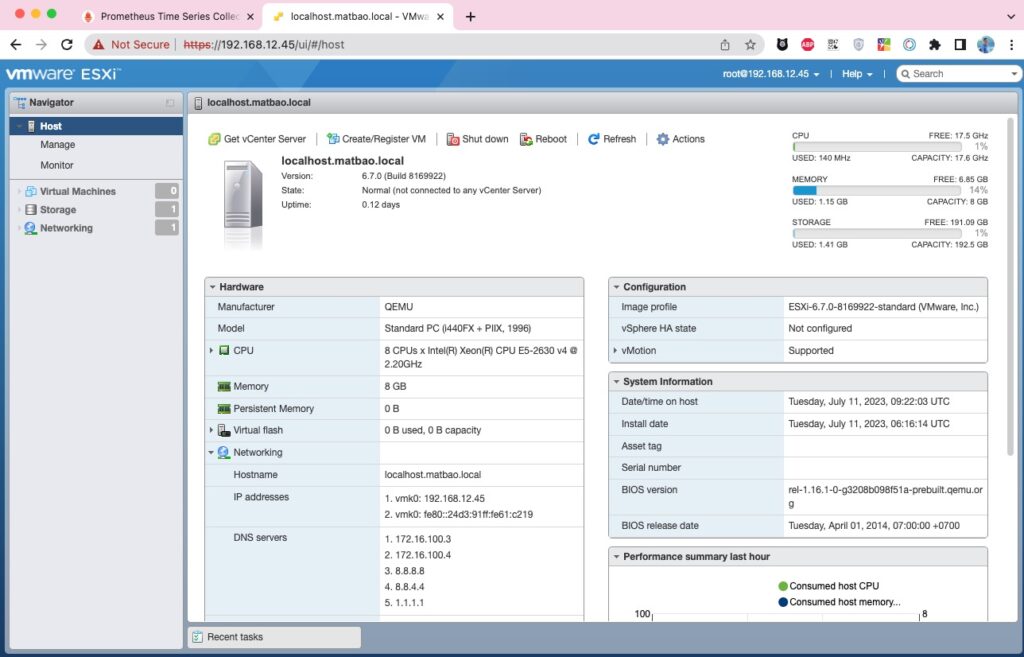This screenshot has height=657, width=1024.
Task: Collapse the Networking hardware section
Action: click(x=211, y=453)
